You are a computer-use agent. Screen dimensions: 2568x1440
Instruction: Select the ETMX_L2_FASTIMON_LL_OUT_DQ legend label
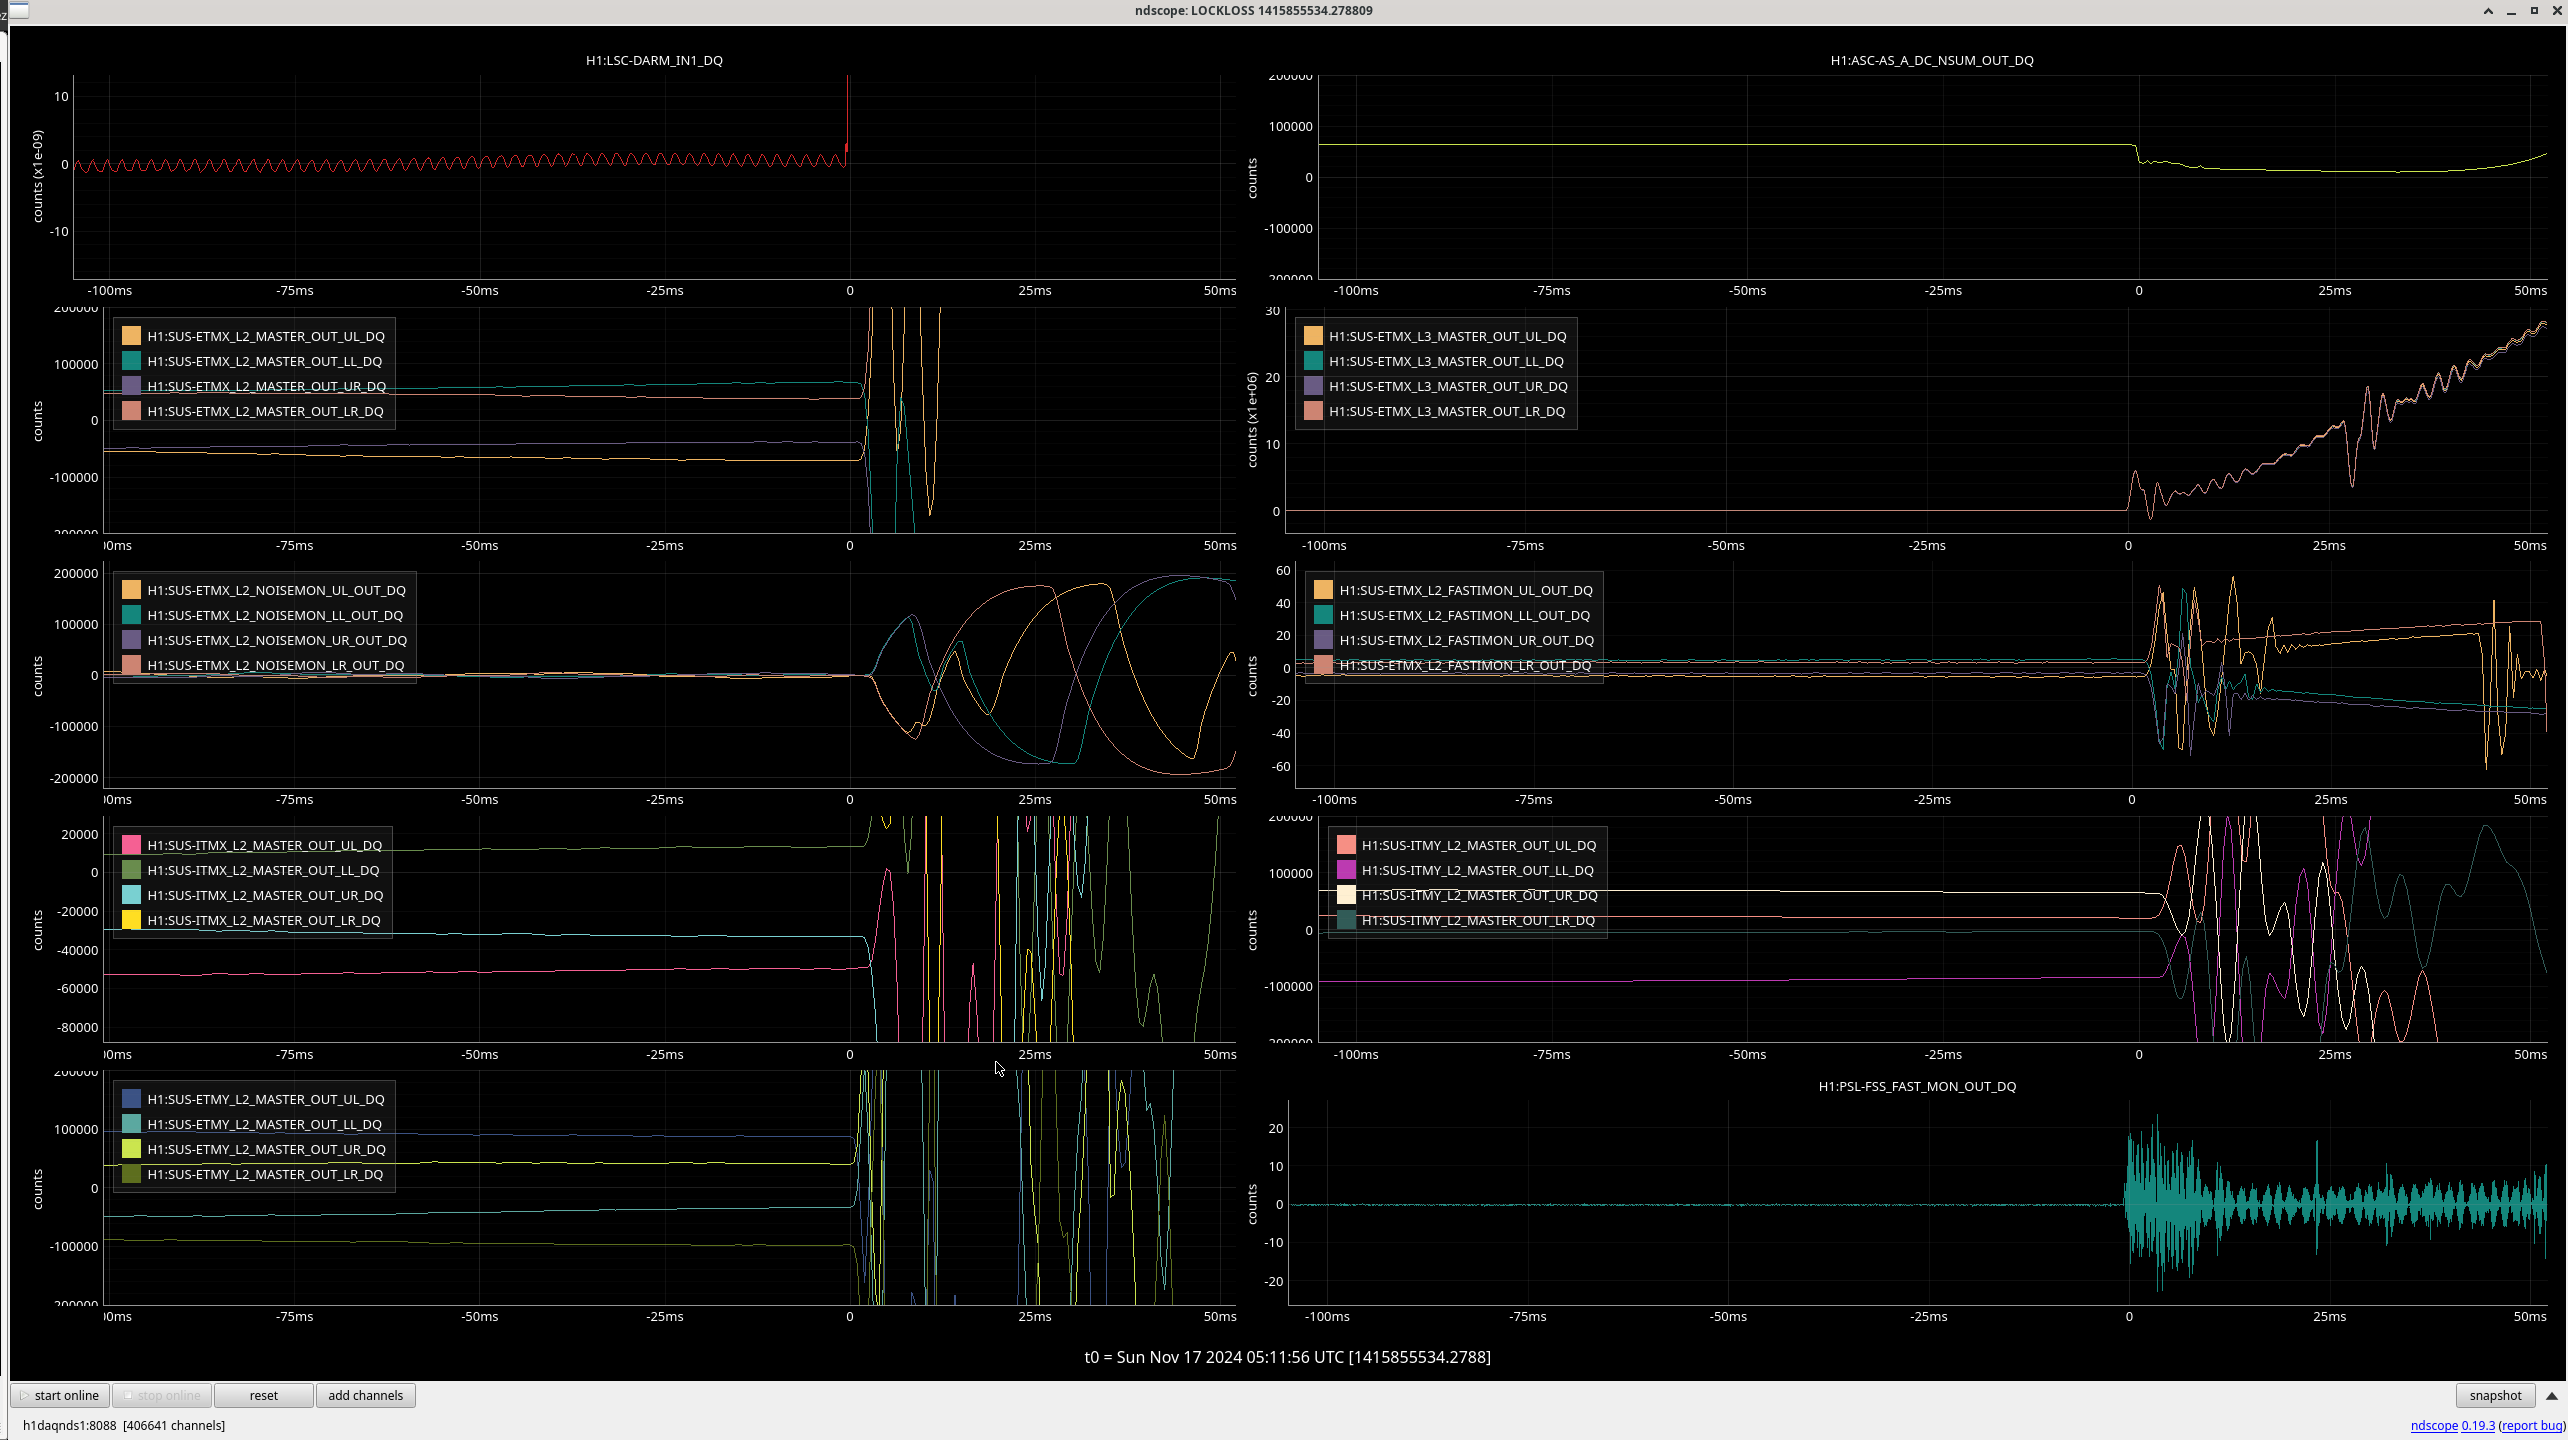(x=1464, y=615)
